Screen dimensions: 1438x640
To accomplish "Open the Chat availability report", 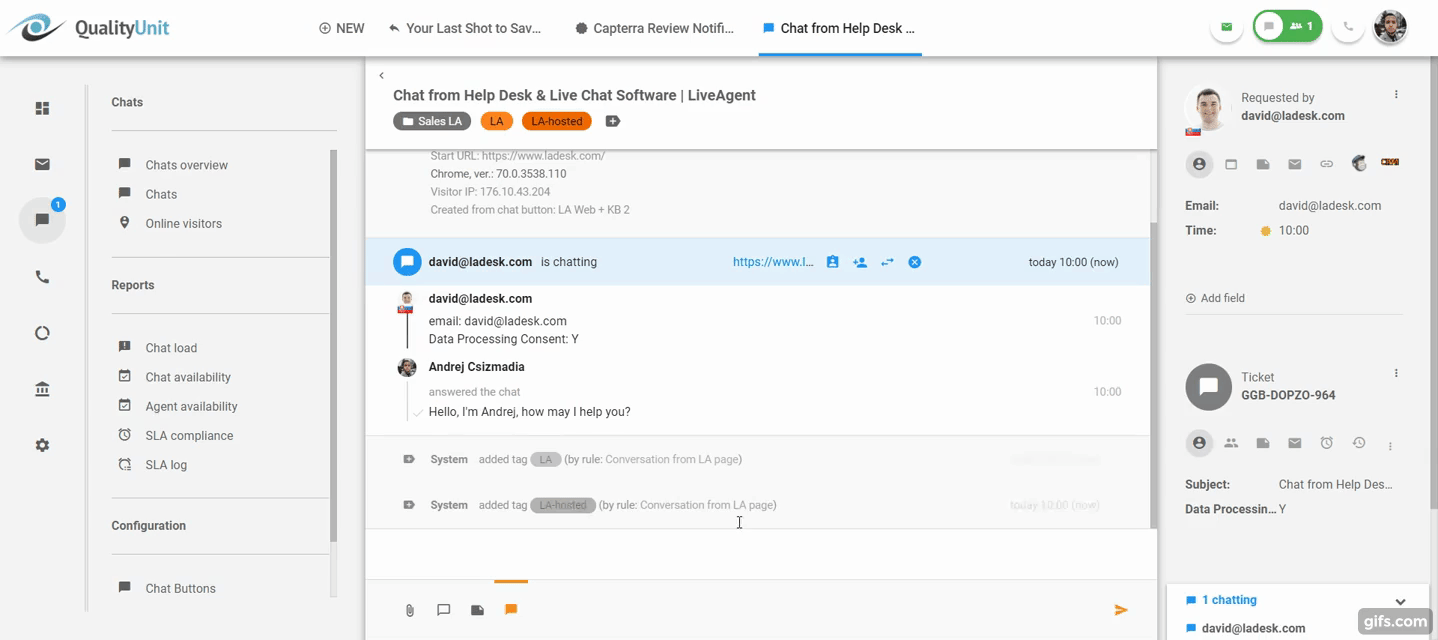I will (x=187, y=376).
